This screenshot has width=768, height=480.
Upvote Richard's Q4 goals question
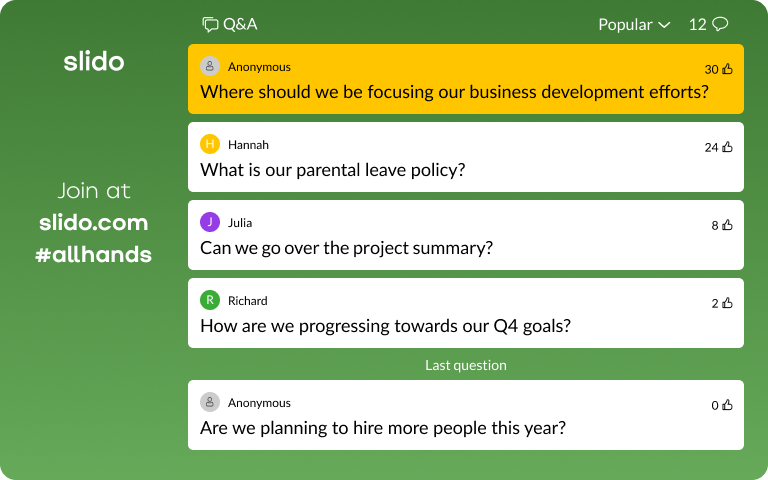click(x=727, y=303)
